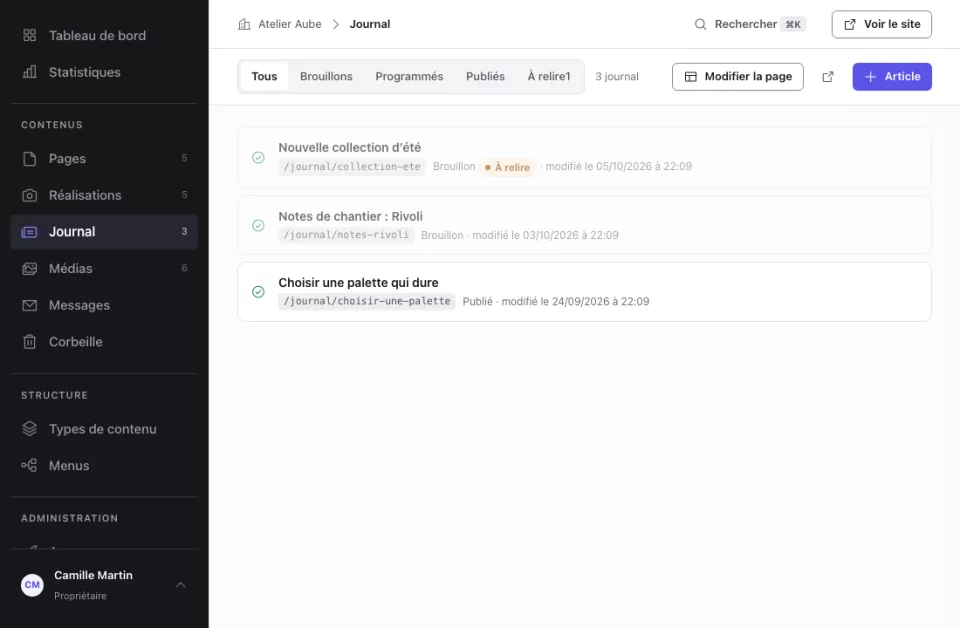Click the Réalisations camera icon
This screenshot has height=628, width=960.
29,195
